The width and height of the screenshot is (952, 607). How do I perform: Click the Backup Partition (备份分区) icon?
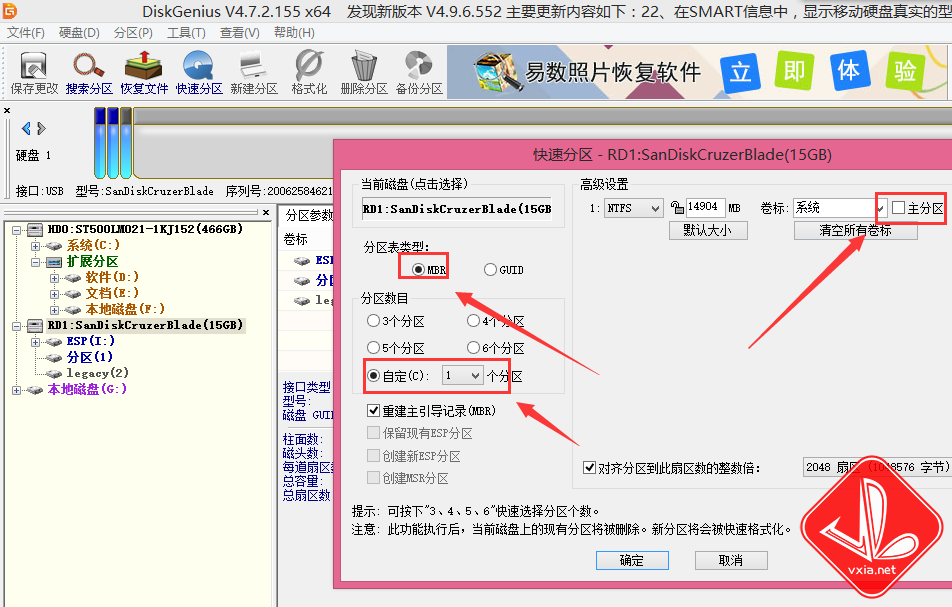pyautogui.click(x=419, y=73)
